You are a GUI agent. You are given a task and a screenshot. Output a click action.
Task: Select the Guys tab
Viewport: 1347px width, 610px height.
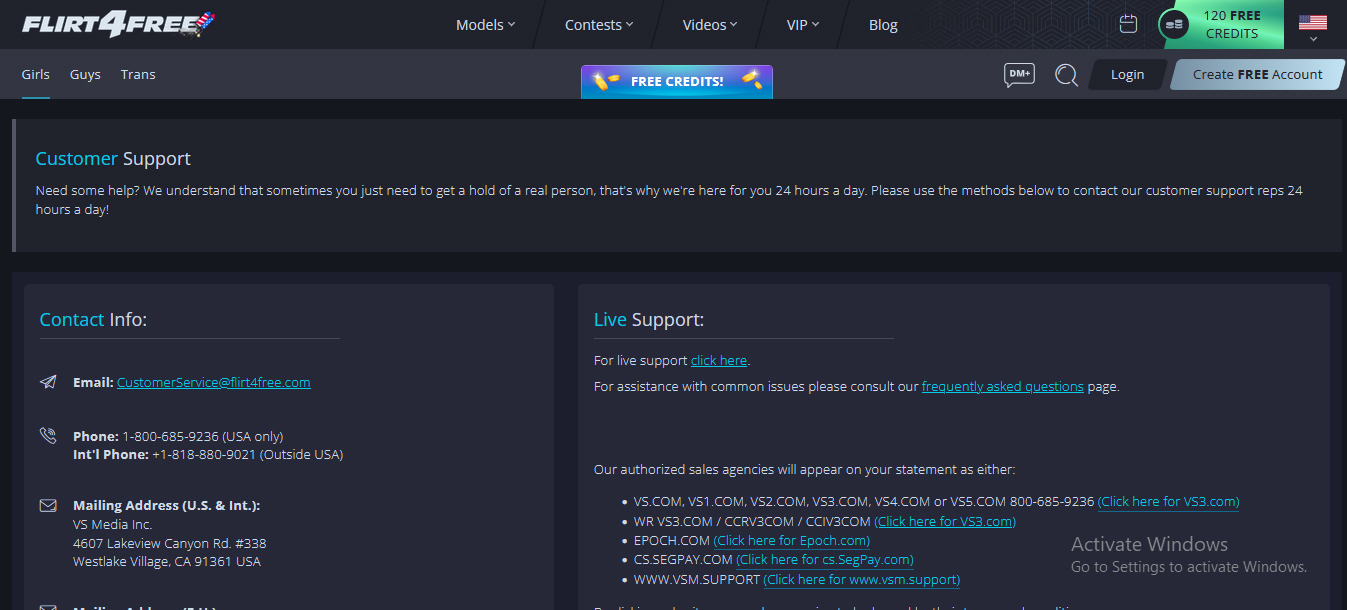tap(85, 75)
